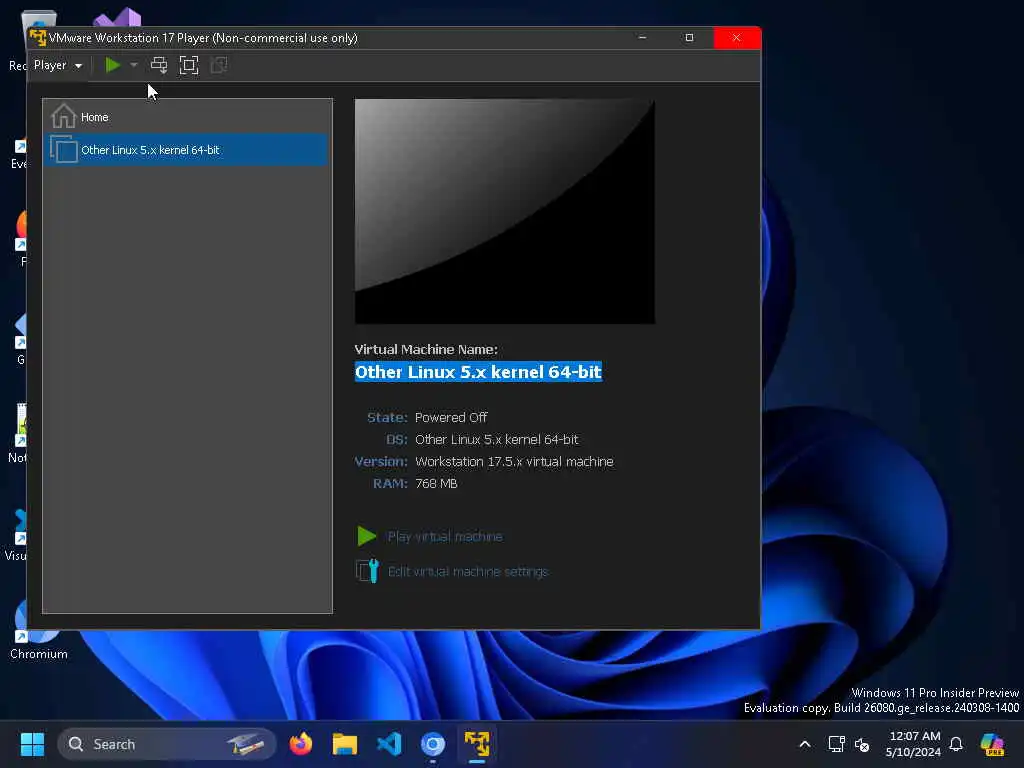Select Other Linux 5.x kernel 64-bit VM entry
Screen dimensions: 1024x768
point(185,150)
